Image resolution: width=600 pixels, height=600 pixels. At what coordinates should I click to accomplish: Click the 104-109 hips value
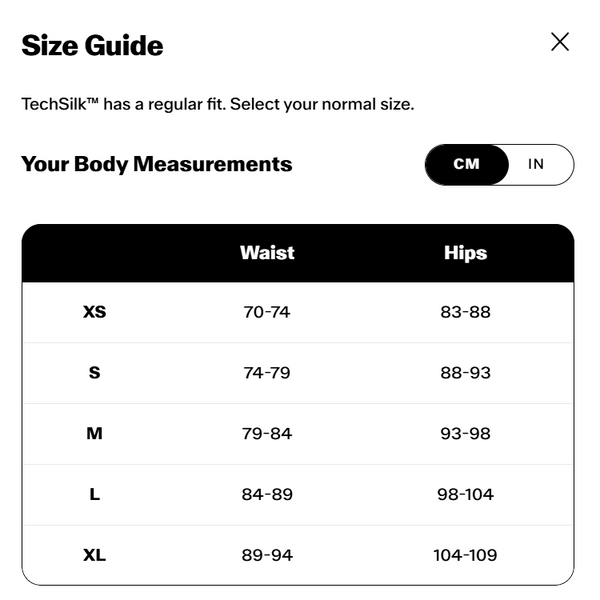(x=465, y=555)
